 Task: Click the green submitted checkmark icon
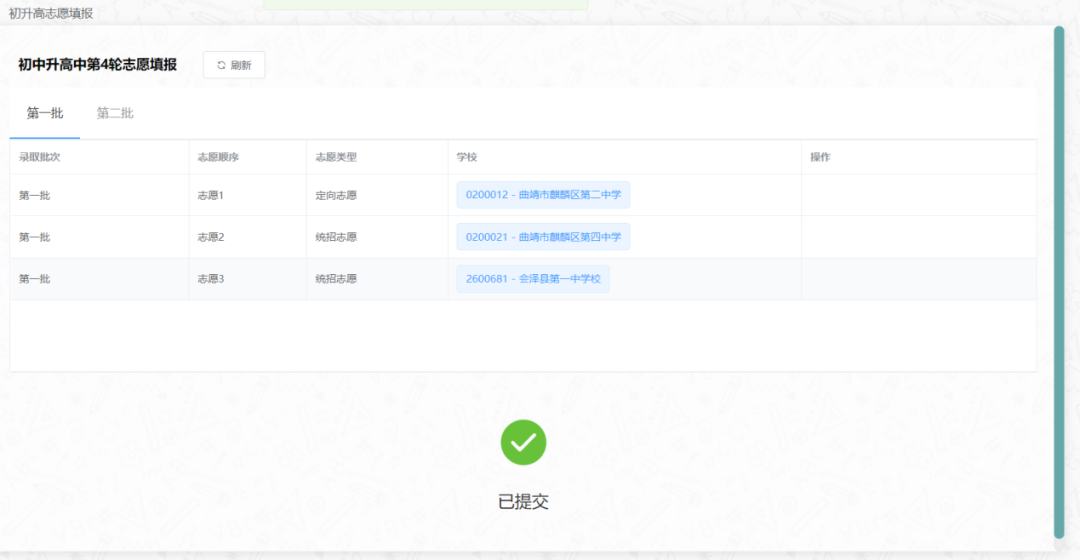(523, 442)
